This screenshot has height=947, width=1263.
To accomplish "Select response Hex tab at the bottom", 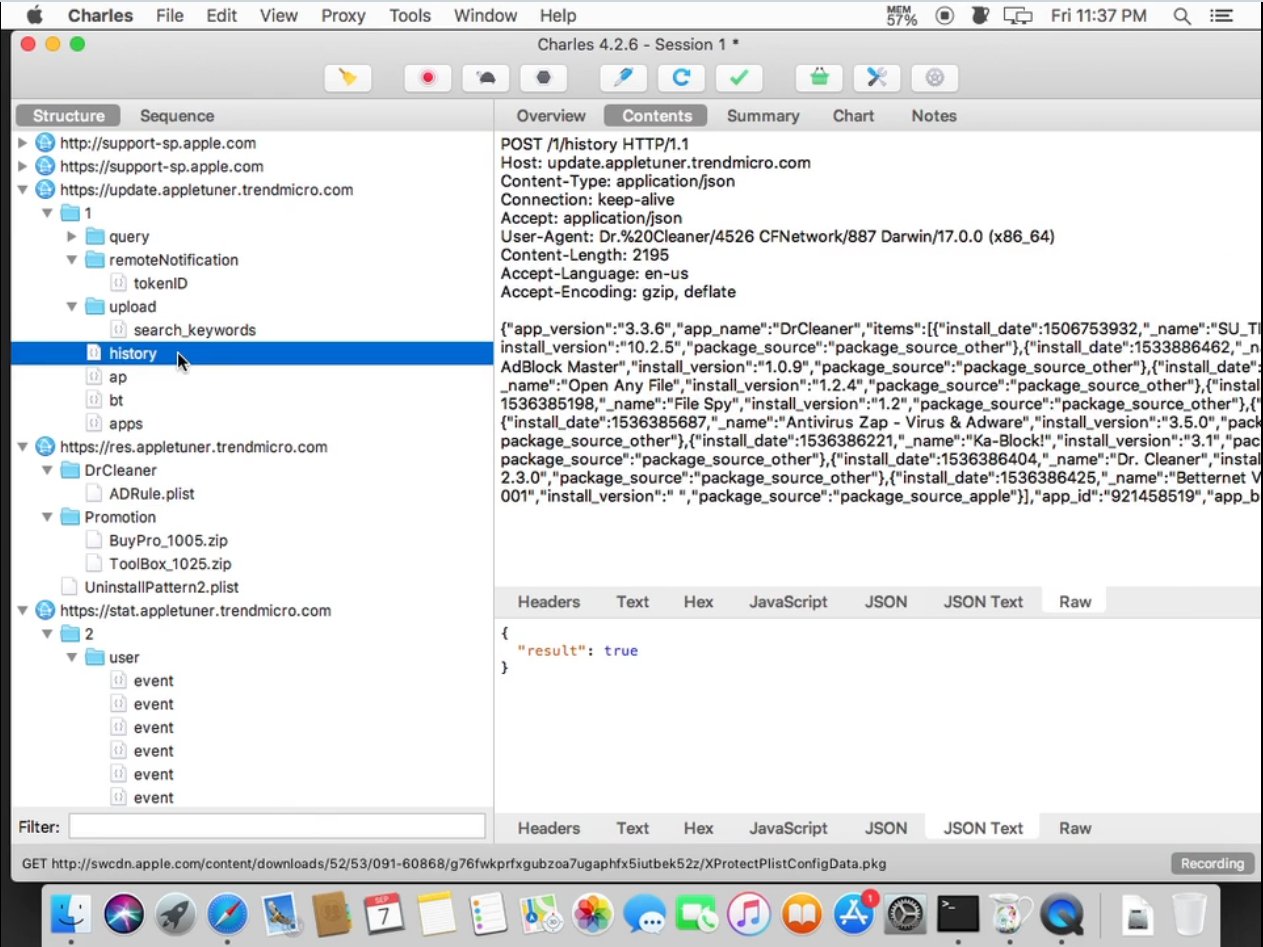I will [x=698, y=828].
